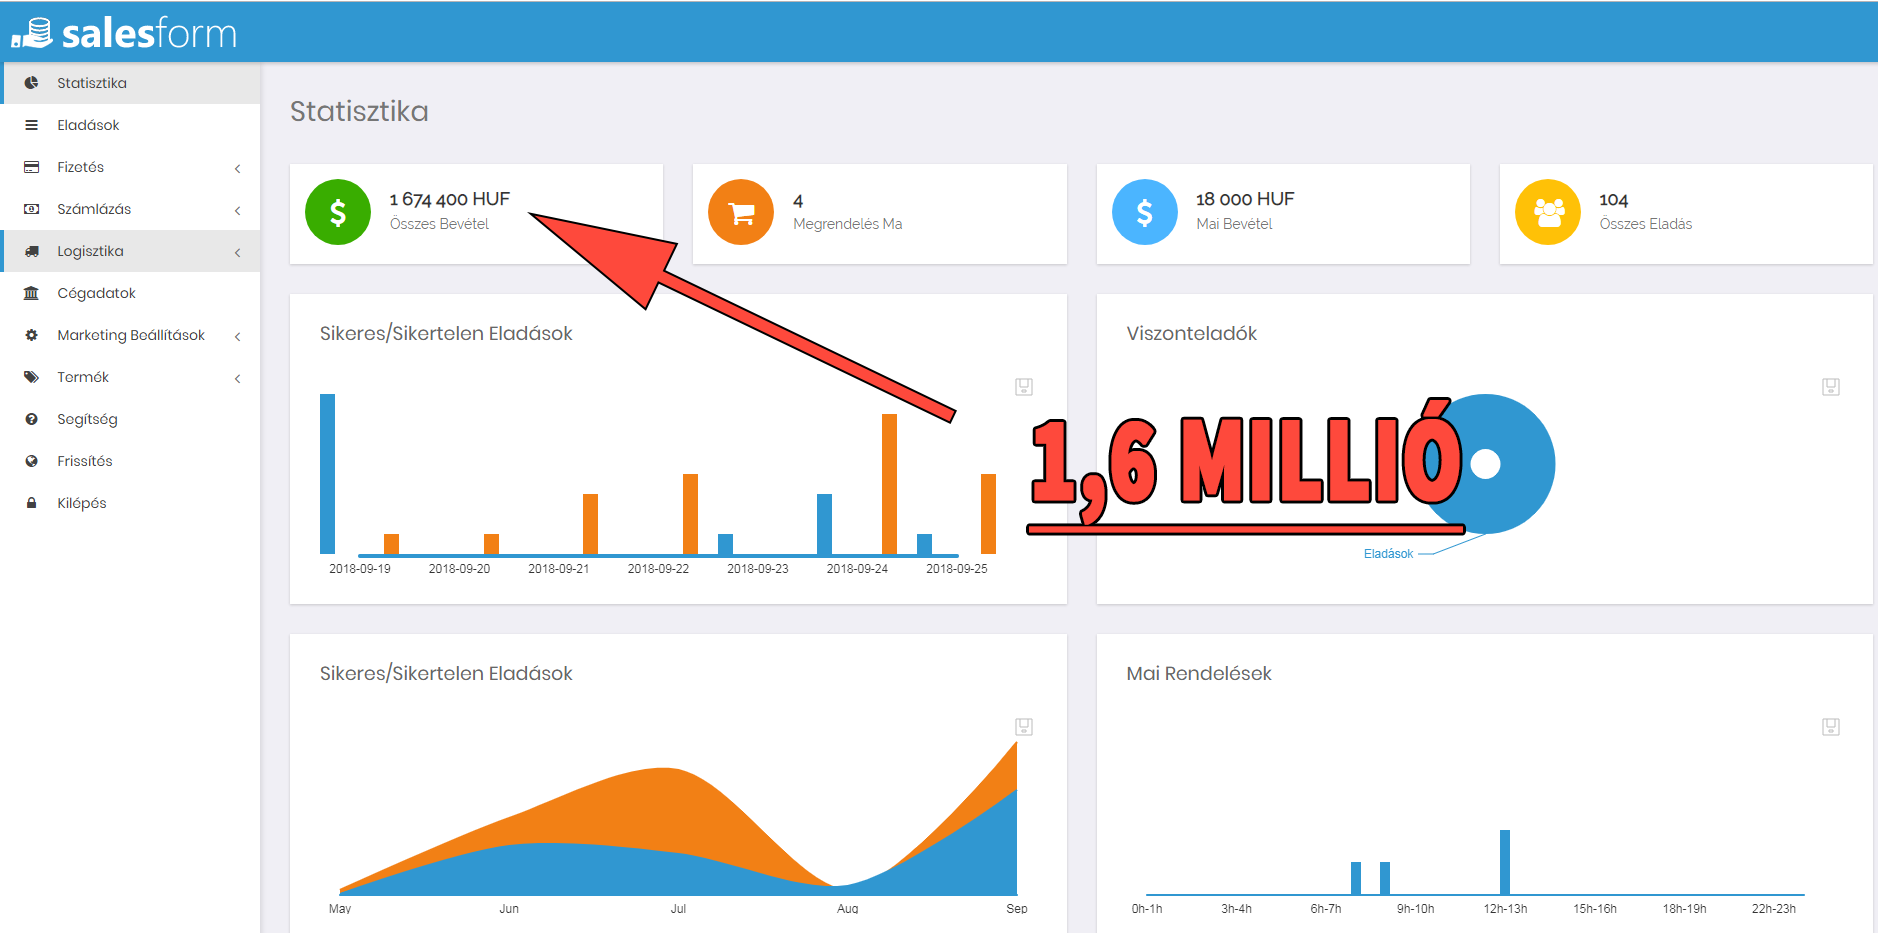Click the yellow people total sales icon
The width and height of the screenshot is (1878, 933).
click(x=1548, y=212)
